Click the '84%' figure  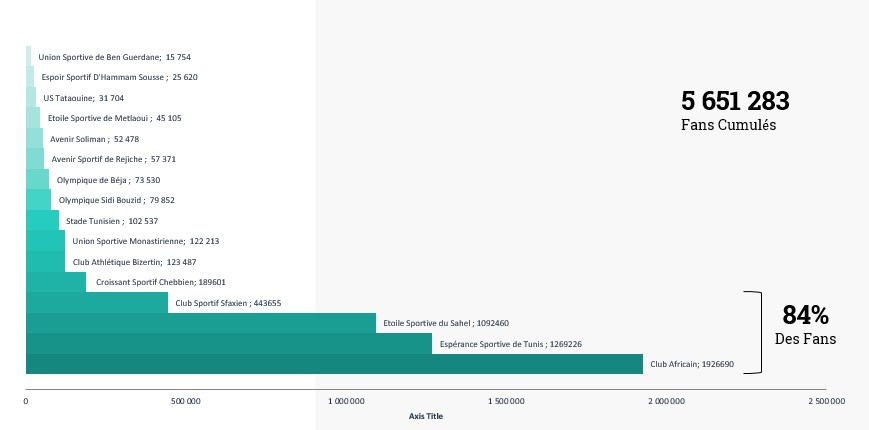coord(805,315)
